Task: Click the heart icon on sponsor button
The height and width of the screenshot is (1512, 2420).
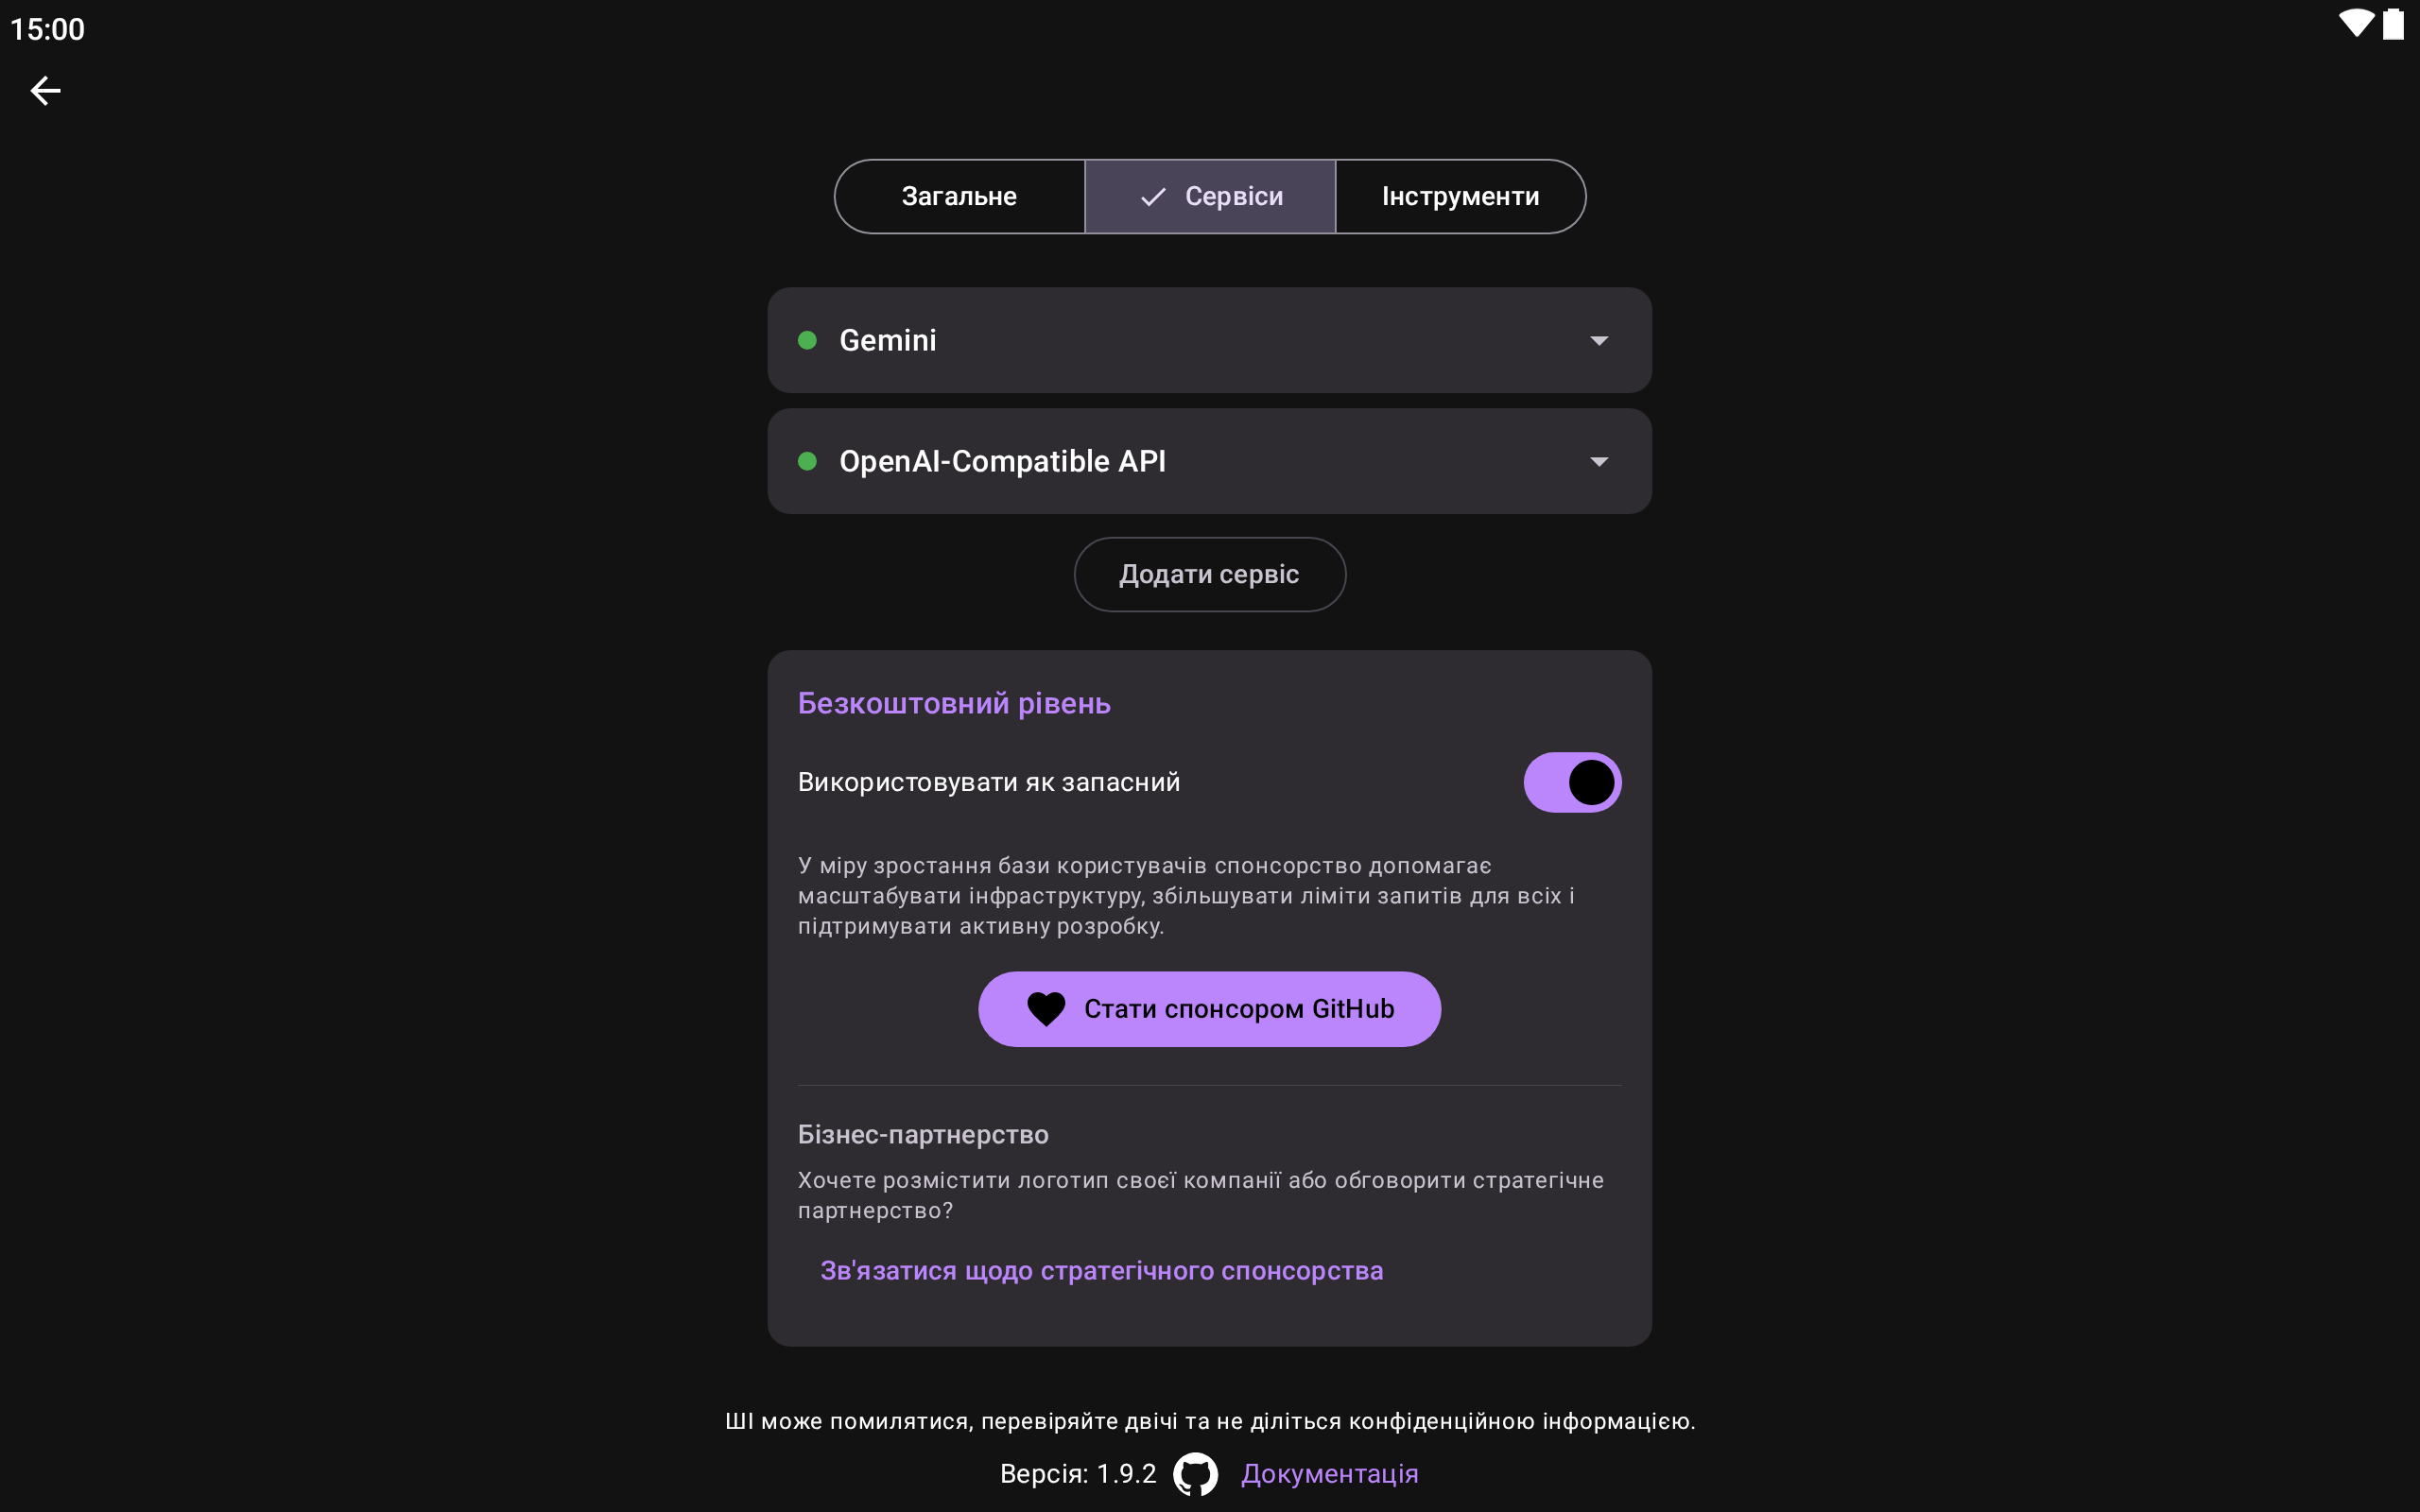Action: pyautogui.click(x=1046, y=1009)
